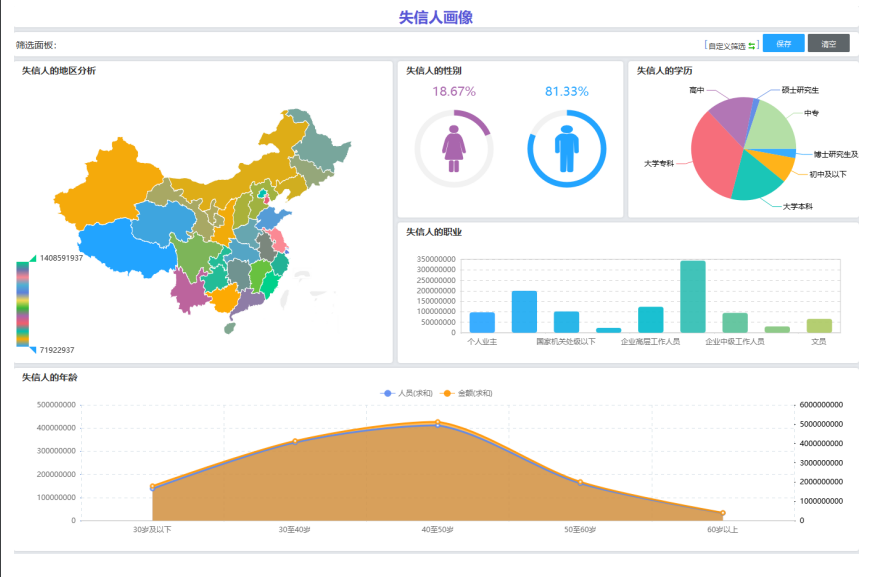The width and height of the screenshot is (873, 577).
Task: Click the 失信人的年龄 panel title
Action: [x=50, y=377]
